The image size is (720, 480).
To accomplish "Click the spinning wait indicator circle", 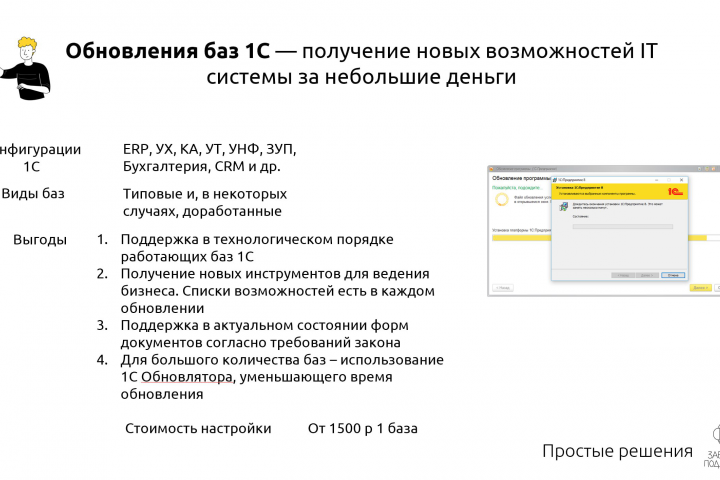I will 502,199.
